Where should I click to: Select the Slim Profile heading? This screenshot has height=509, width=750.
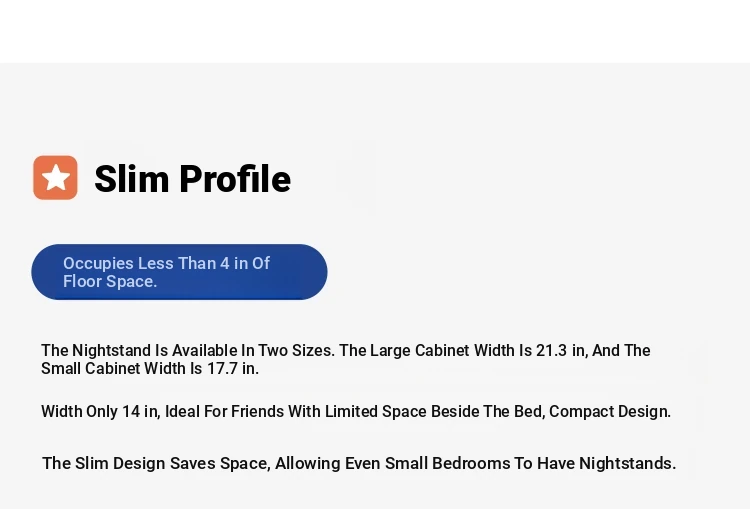coord(192,179)
